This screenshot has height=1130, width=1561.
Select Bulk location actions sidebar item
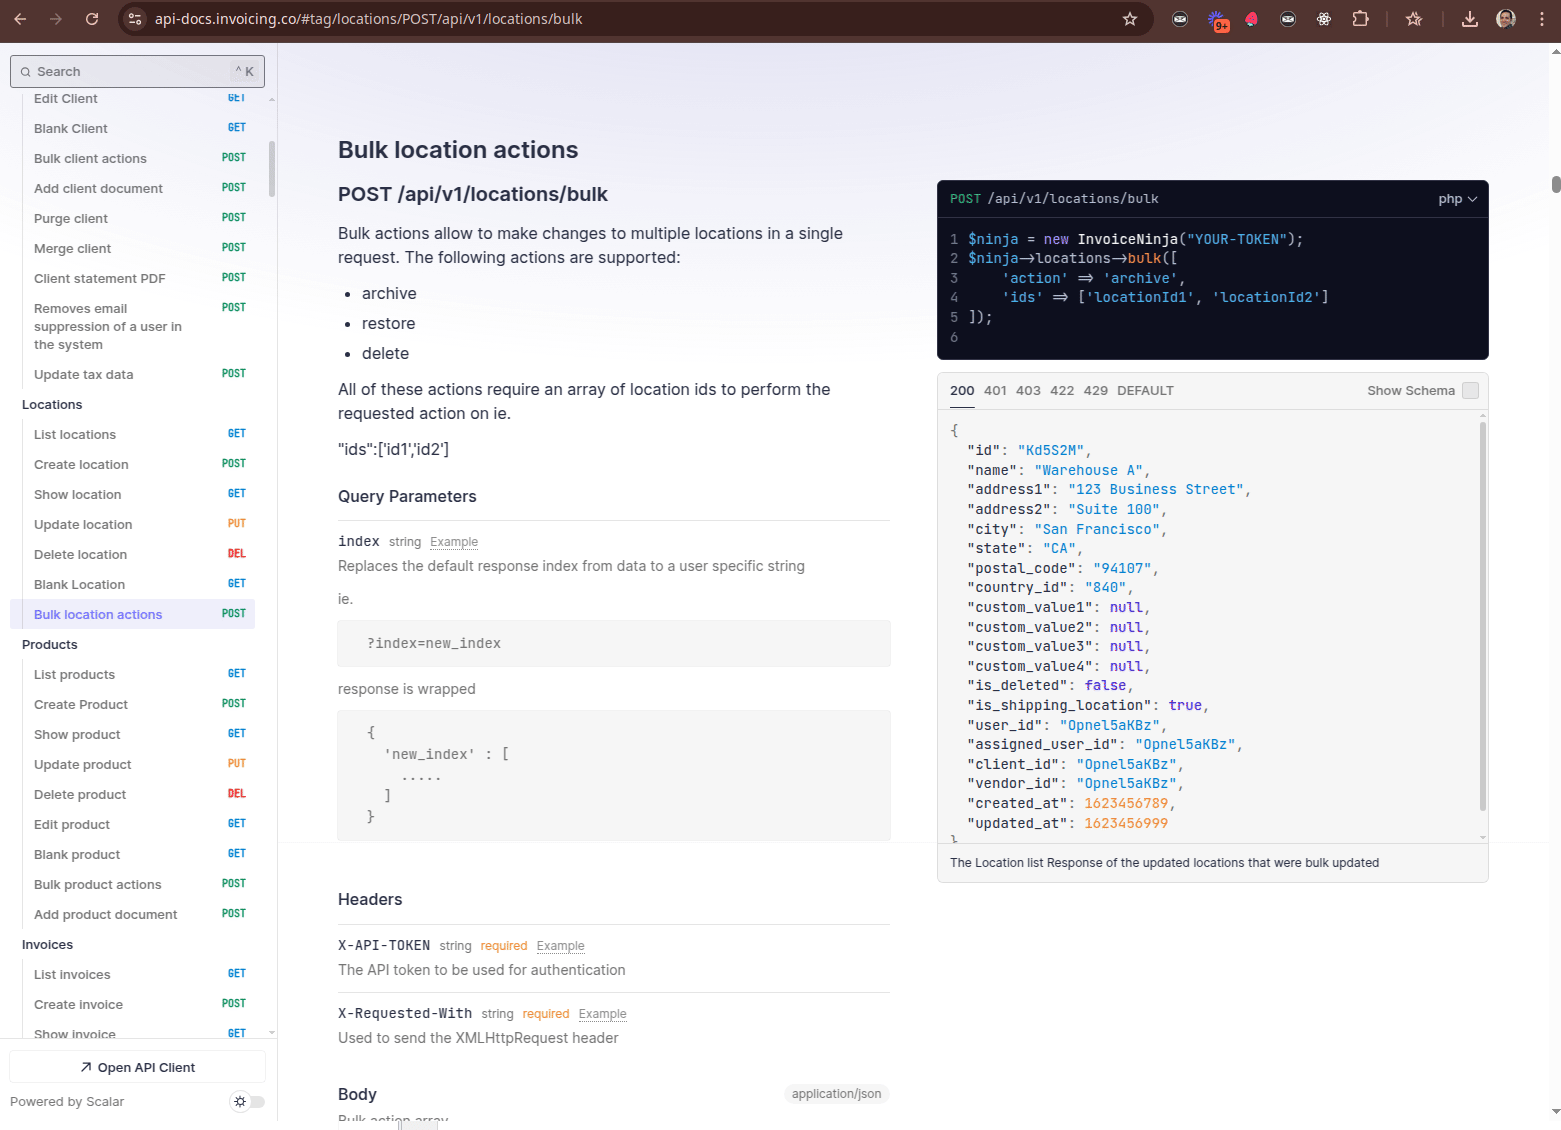coord(132,614)
